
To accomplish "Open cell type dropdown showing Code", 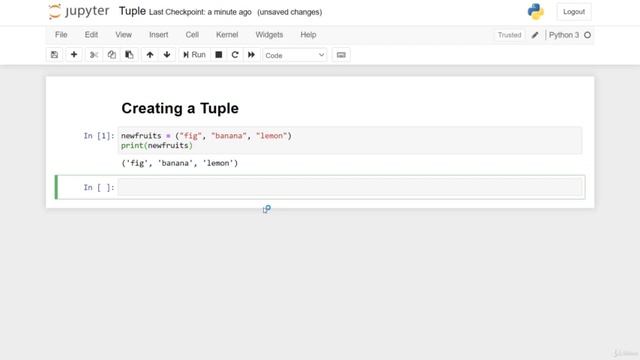I will click(x=295, y=55).
